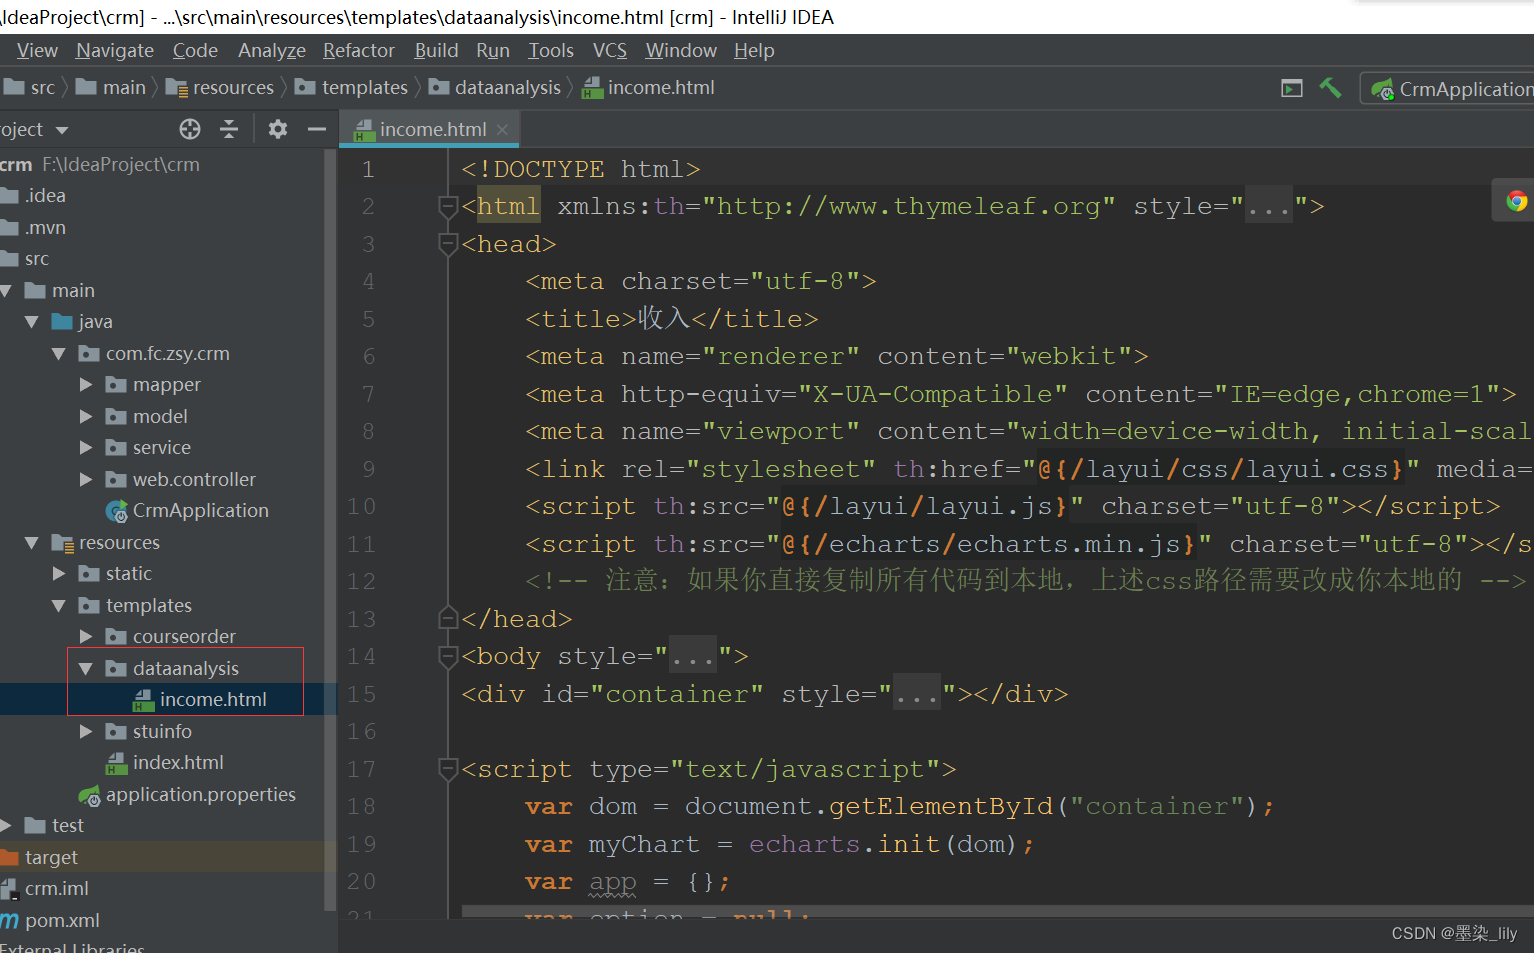Image resolution: width=1534 pixels, height=953 pixels.
Task: Open the Help menu
Action: pos(754,50)
